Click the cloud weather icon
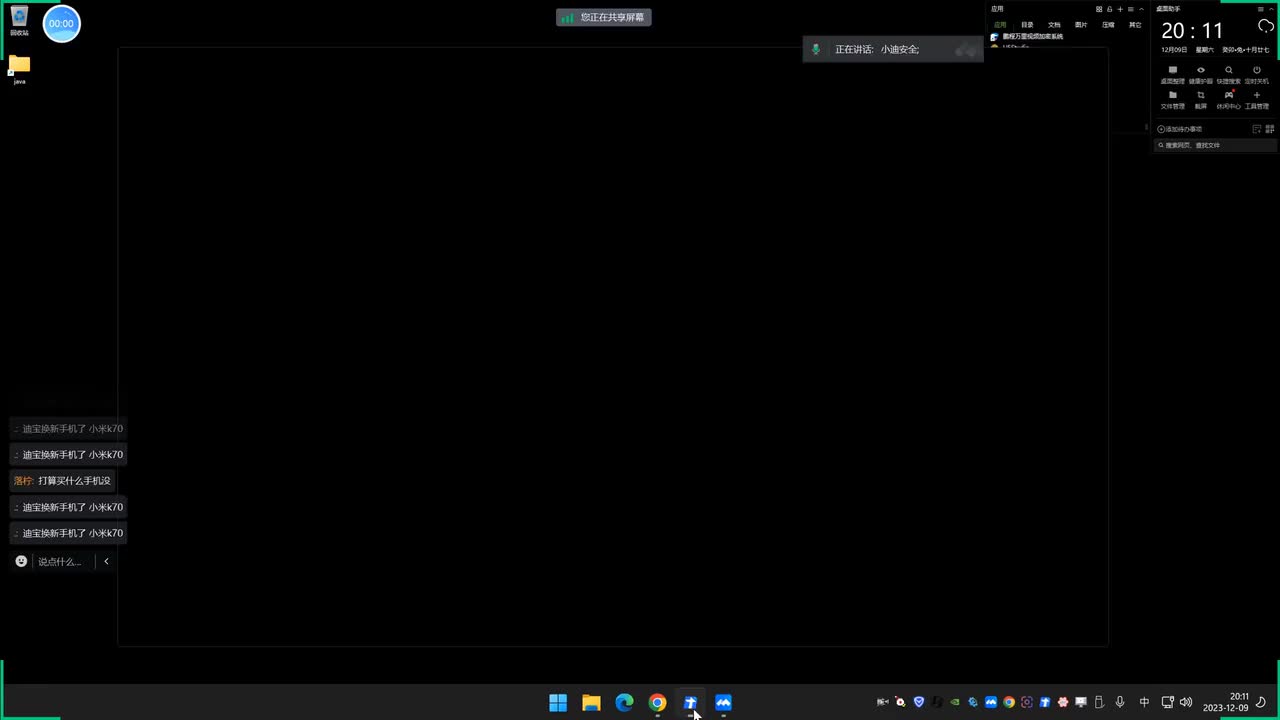The width and height of the screenshot is (1280, 720). coord(1265,26)
